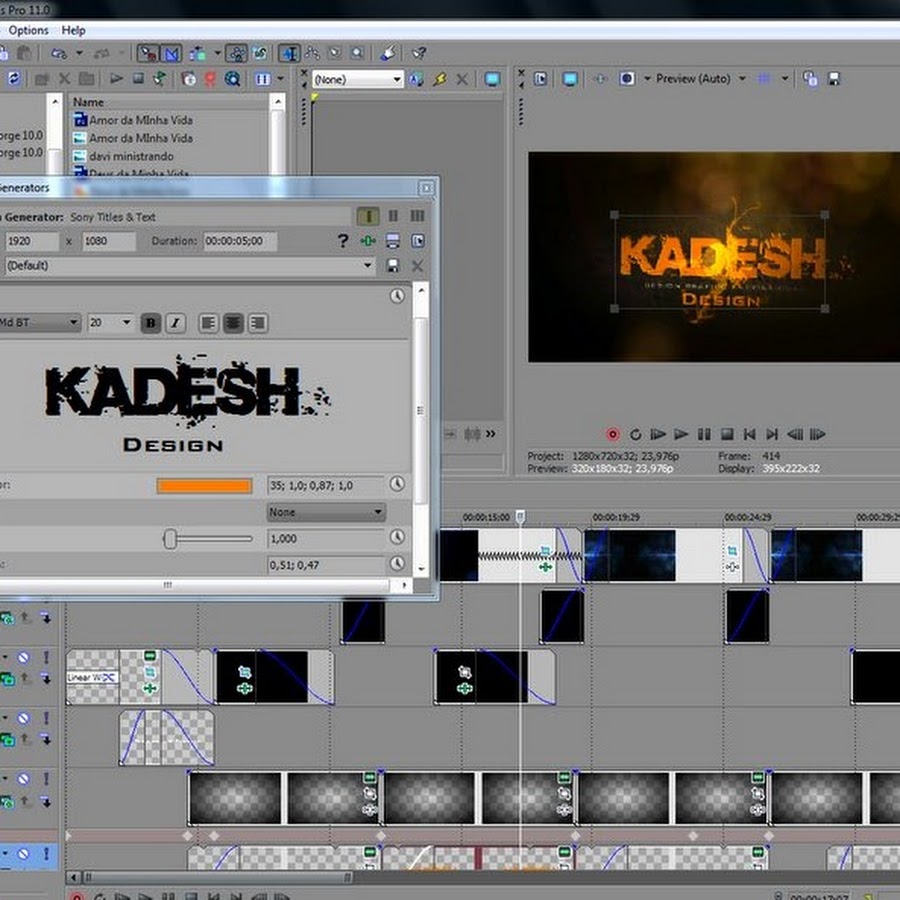Pause playback in video preview
Viewport: 900px width, 900px height.
tap(704, 435)
